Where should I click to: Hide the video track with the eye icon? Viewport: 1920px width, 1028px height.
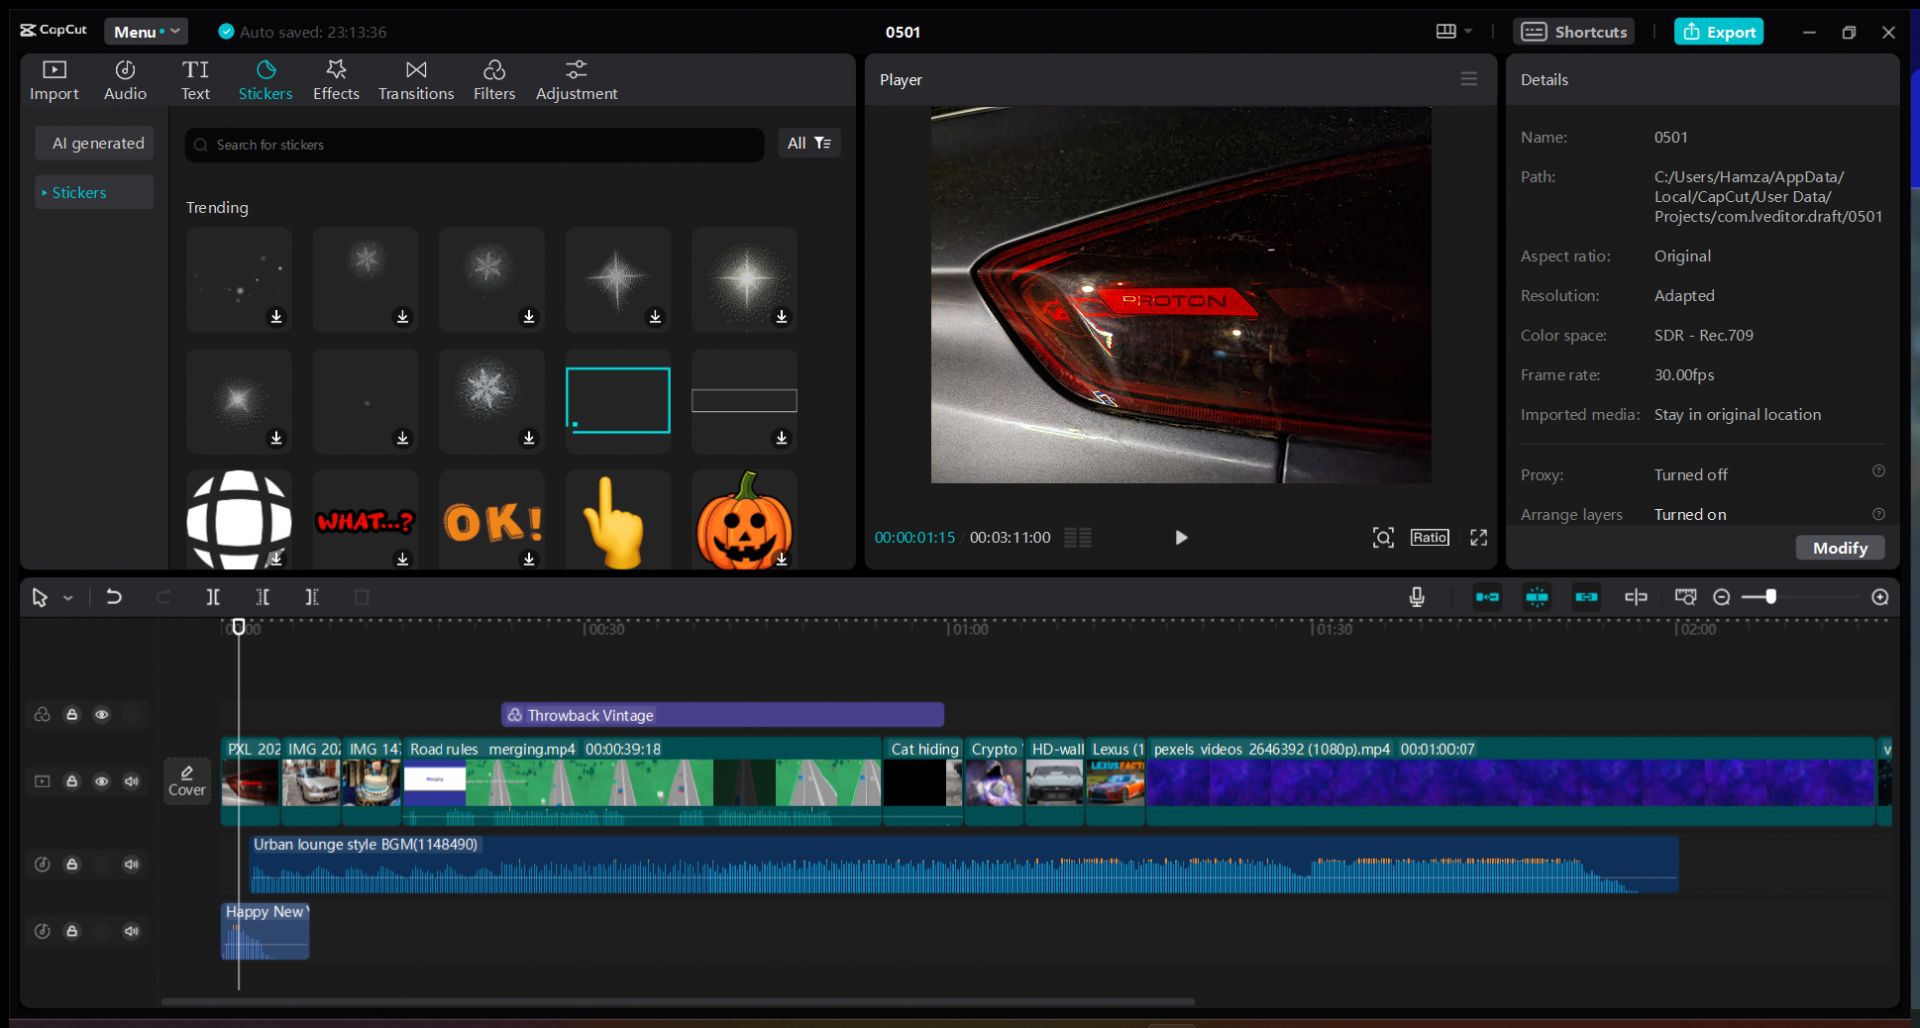click(x=101, y=781)
